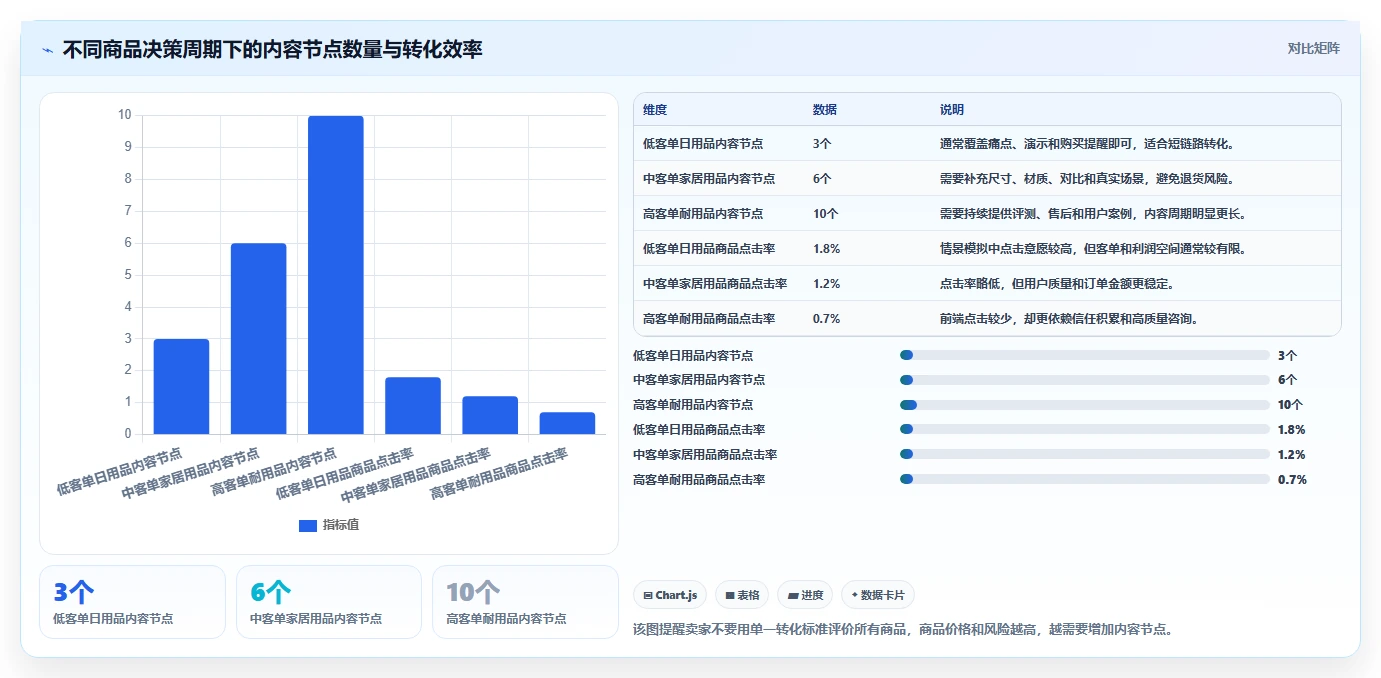Select the bar for 低客单日用品内容节点
Image resolution: width=1381 pixels, height=678 pixels.
[x=181, y=386]
